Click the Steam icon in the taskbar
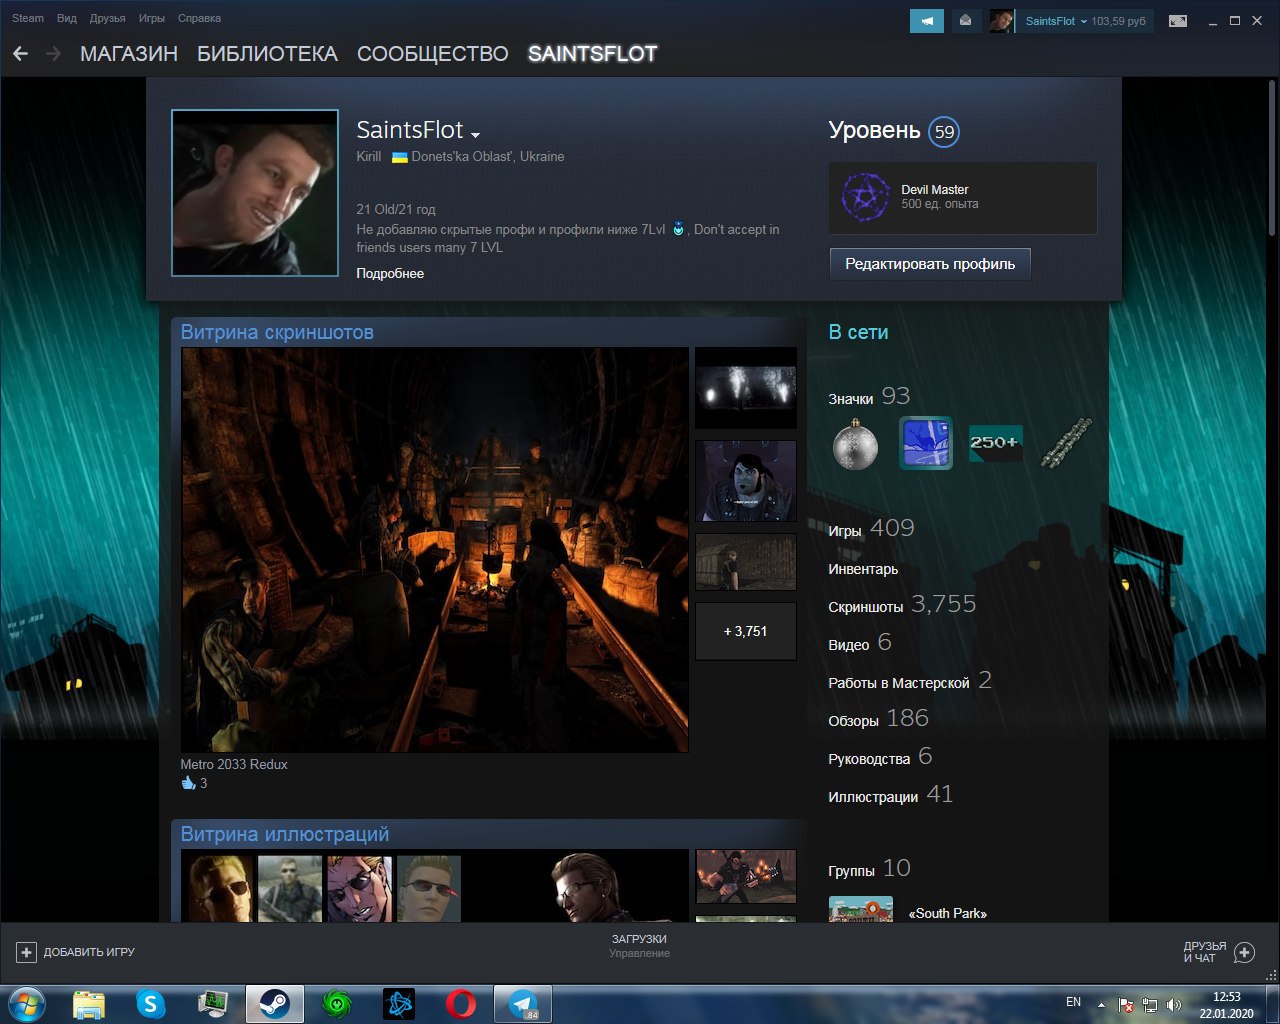Screen dimensions: 1280x1024 click(275, 1003)
